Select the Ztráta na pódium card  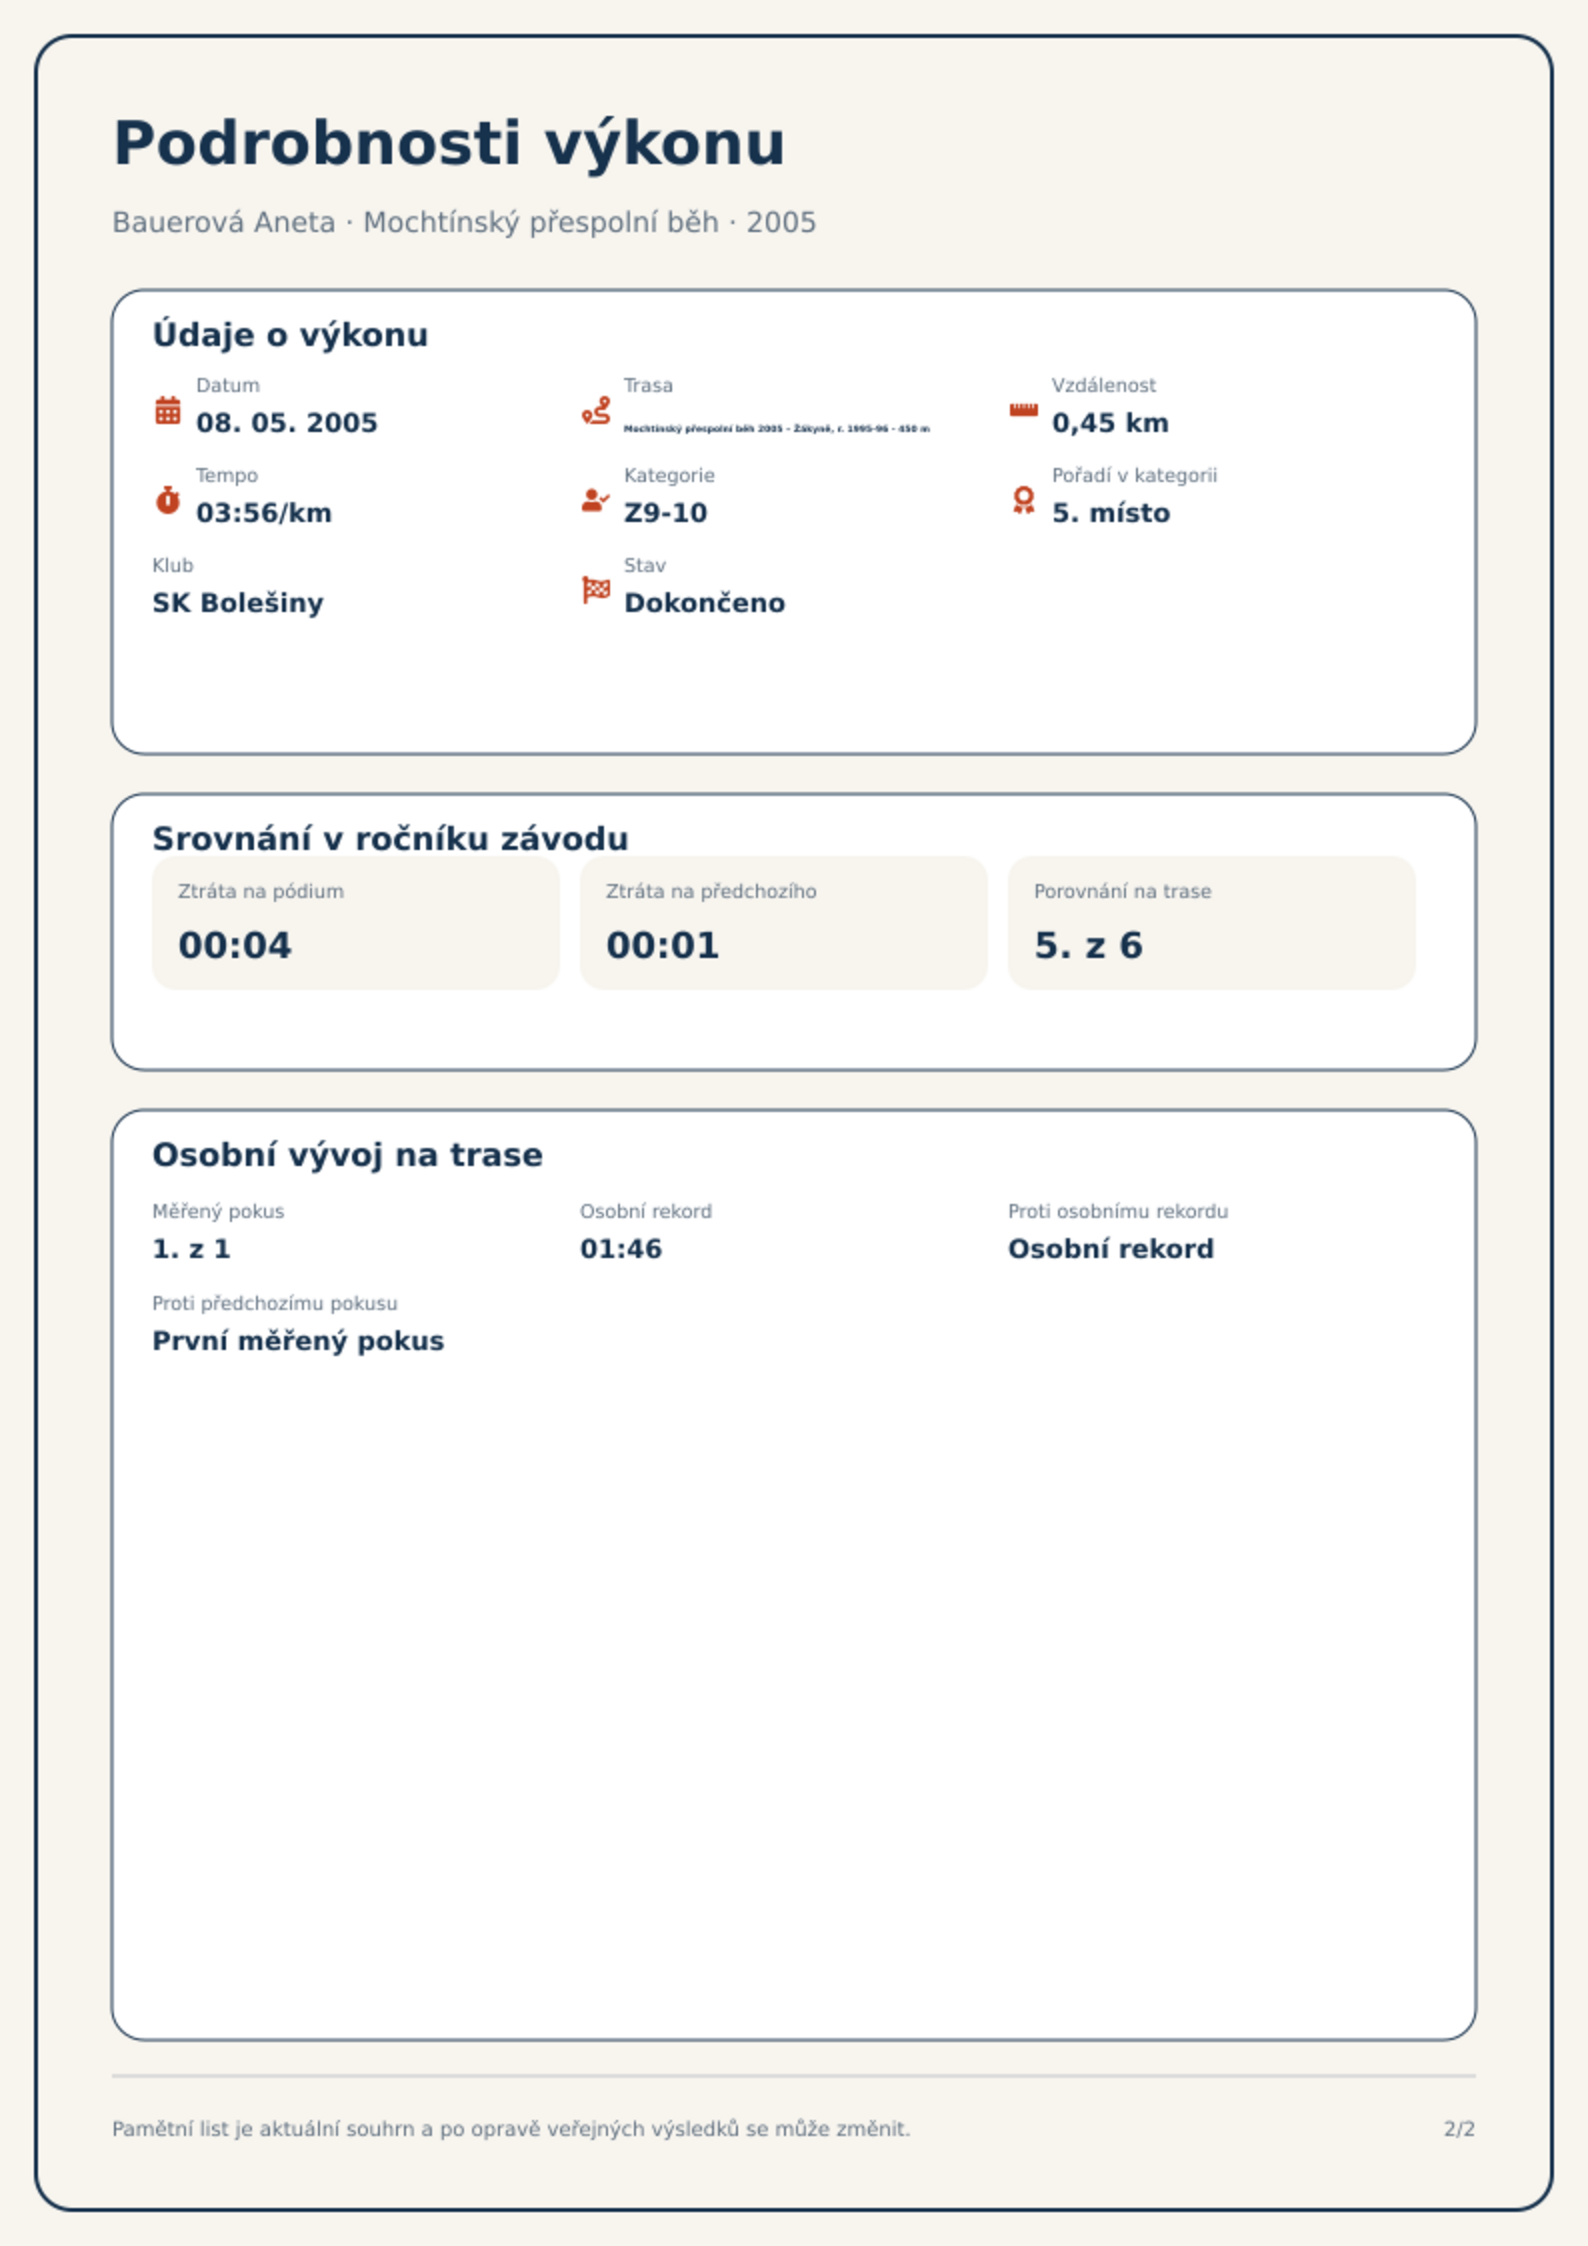(356, 923)
